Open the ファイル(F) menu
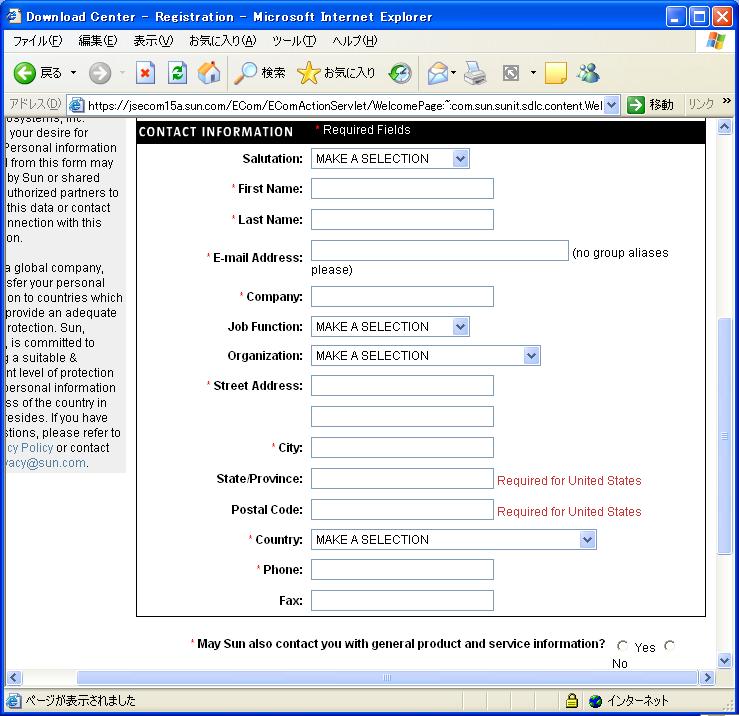 coord(37,41)
